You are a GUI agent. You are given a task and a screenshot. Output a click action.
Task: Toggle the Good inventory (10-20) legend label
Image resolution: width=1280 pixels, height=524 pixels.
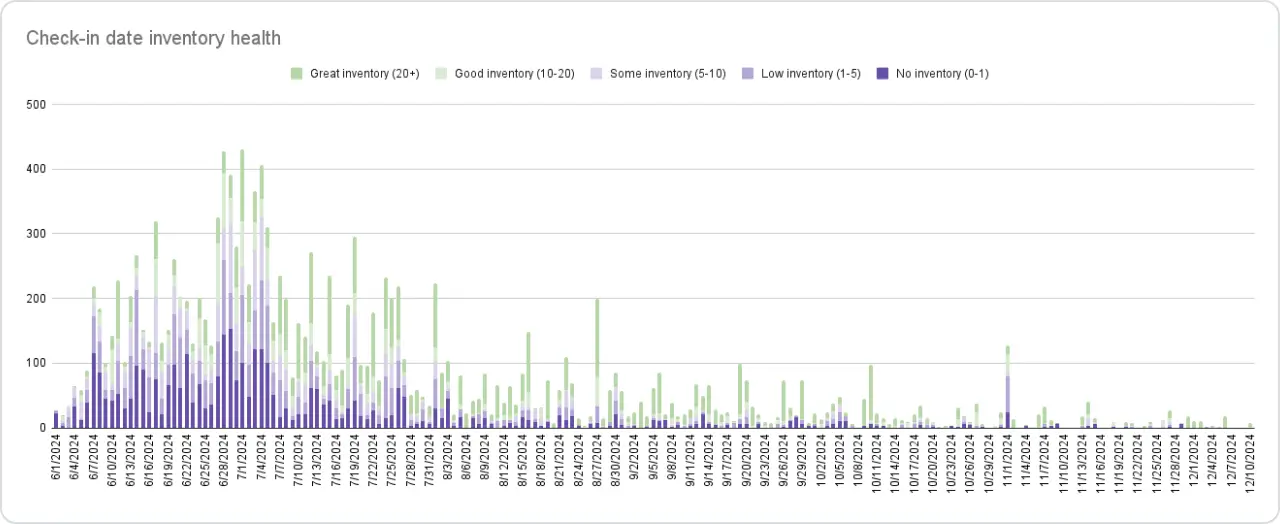(514, 74)
